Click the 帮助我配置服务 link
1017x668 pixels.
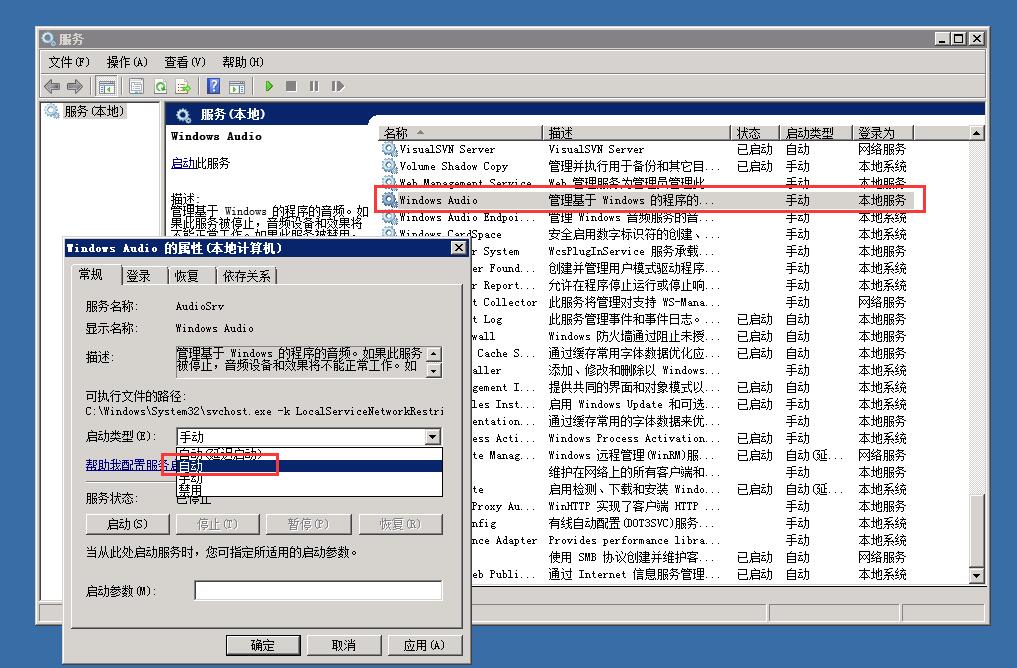pos(132,465)
